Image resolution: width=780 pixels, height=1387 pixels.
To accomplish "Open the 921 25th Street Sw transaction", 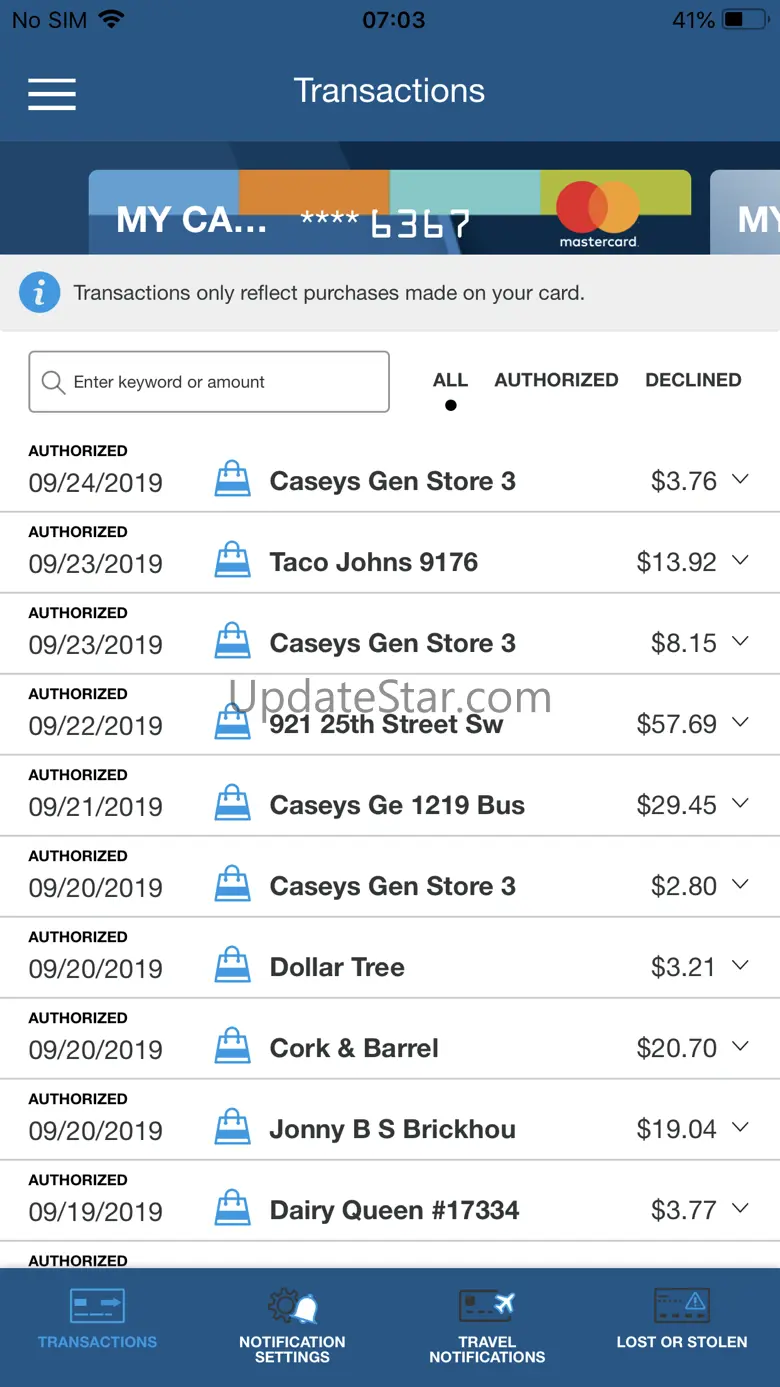I will click(x=386, y=724).
